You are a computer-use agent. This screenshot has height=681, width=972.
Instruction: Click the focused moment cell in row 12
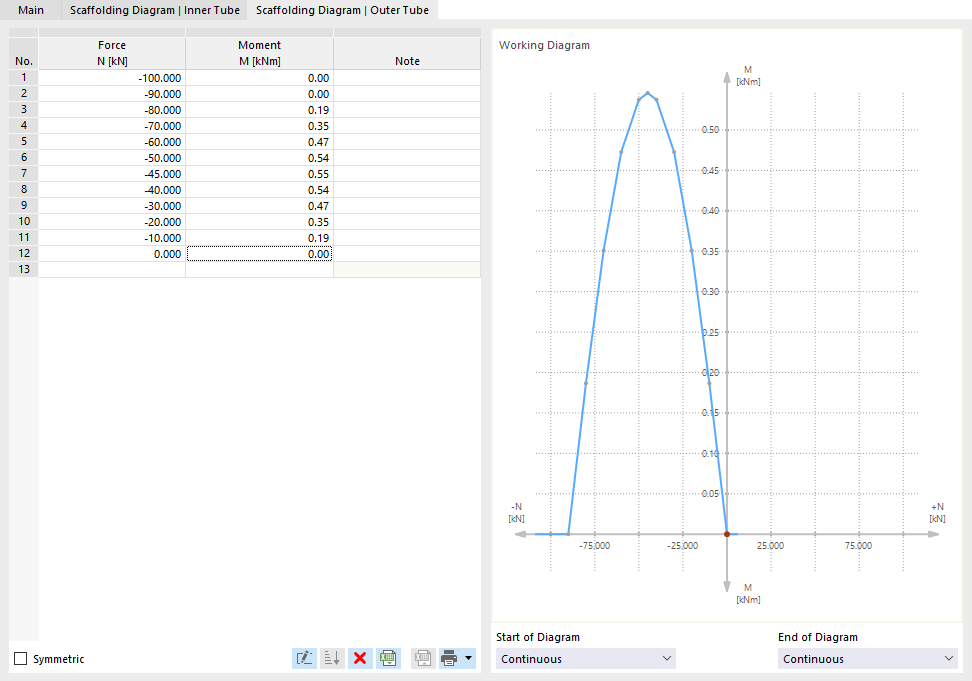[260, 254]
